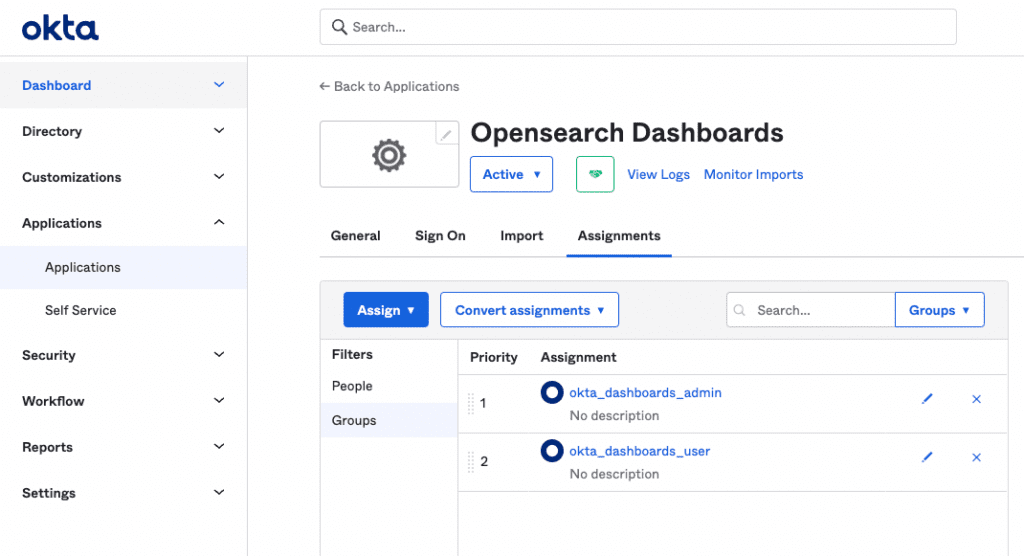1024x556 pixels.
Task: Open the Convert assignments dropdown
Action: pos(529,310)
